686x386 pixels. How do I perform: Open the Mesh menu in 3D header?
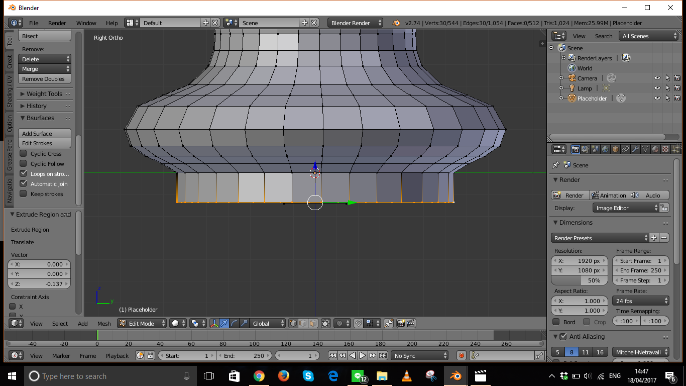[104, 324]
